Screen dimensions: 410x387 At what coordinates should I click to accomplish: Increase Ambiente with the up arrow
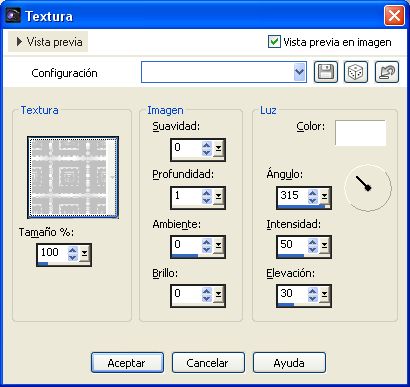click(207, 242)
